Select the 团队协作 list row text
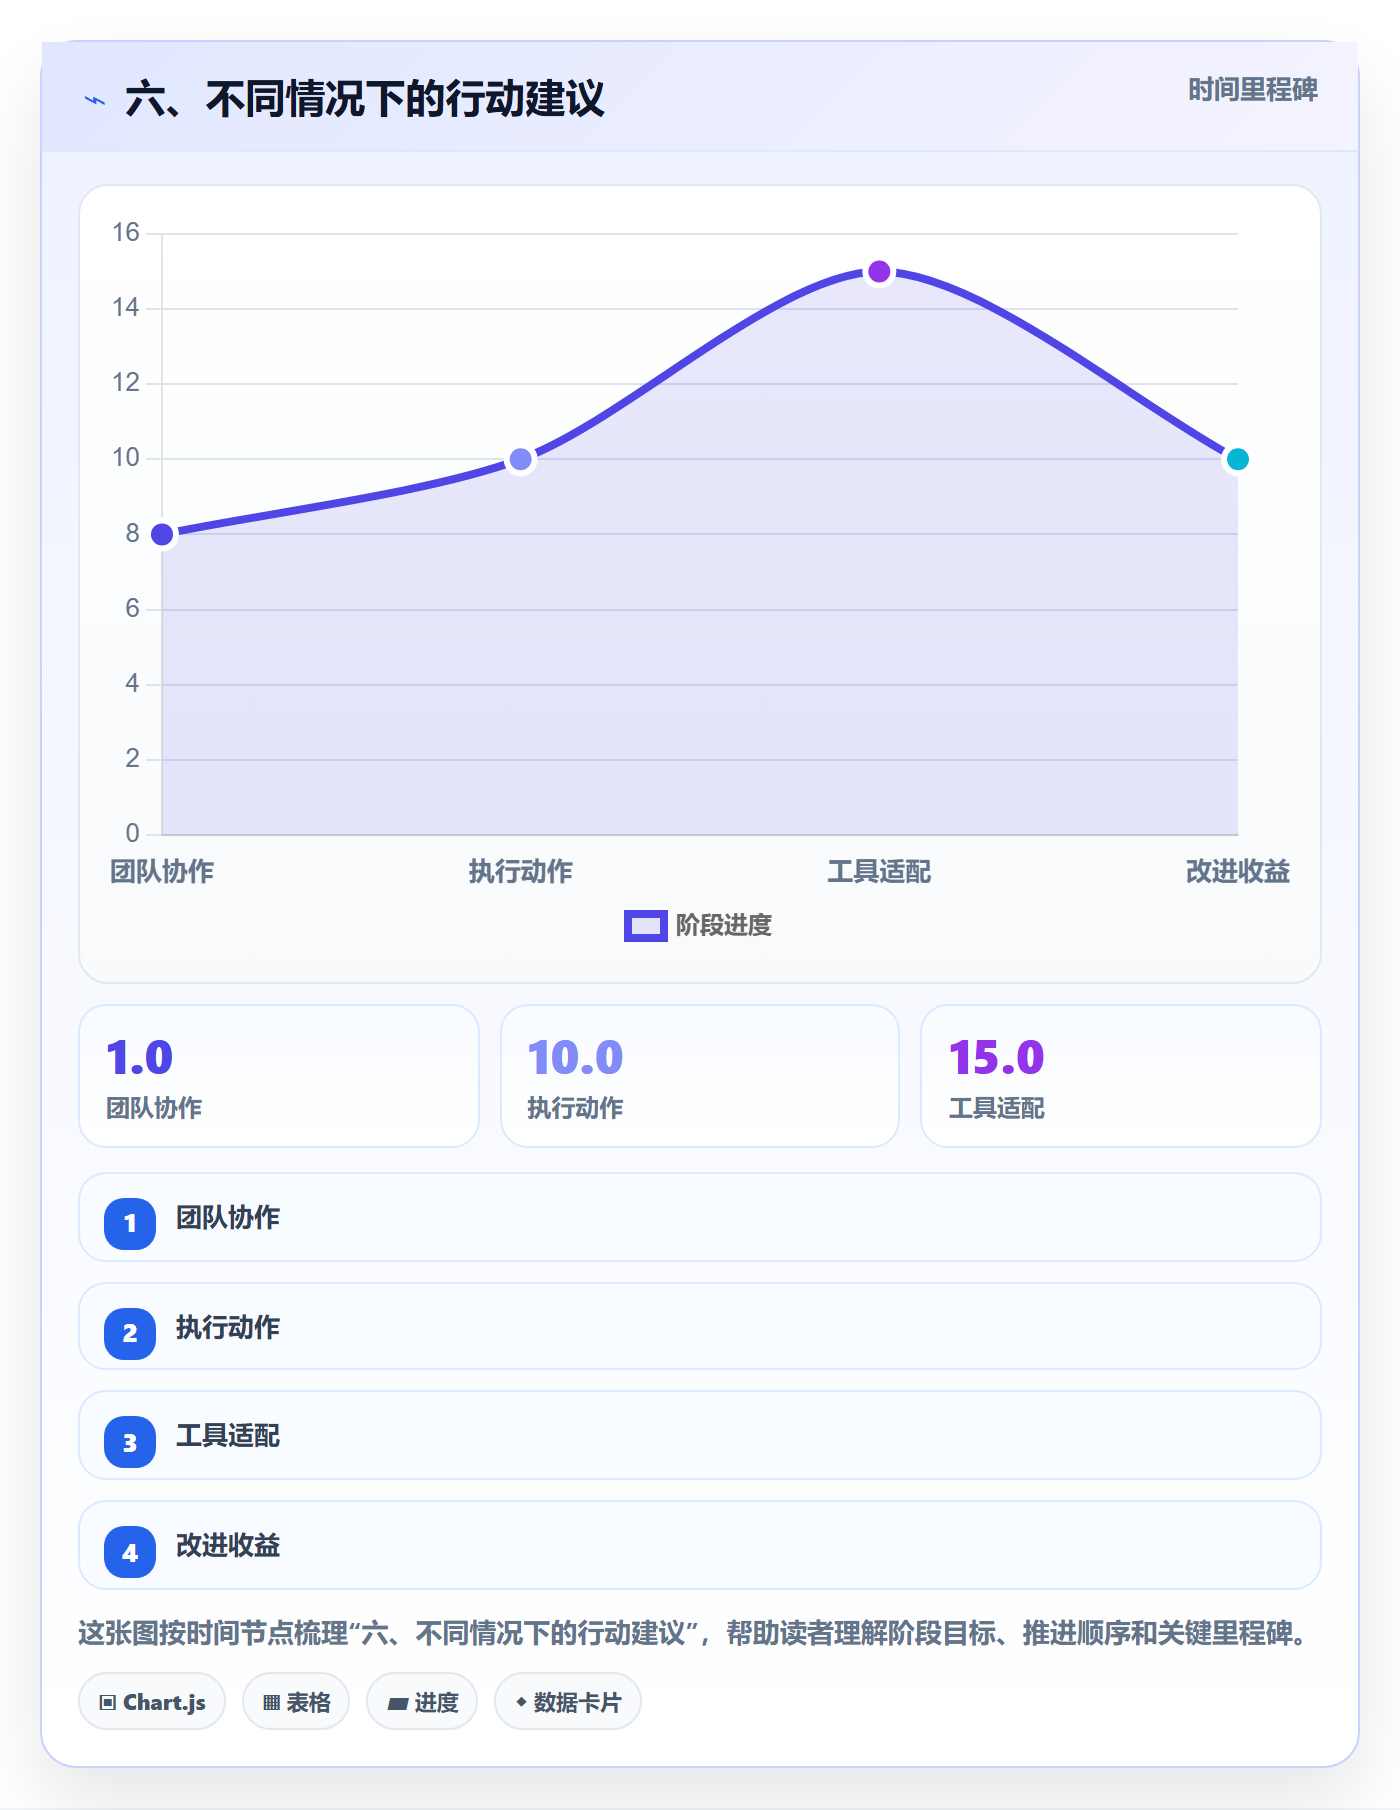Viewport: 1400px width, 1810px height. pos(228,1218)
